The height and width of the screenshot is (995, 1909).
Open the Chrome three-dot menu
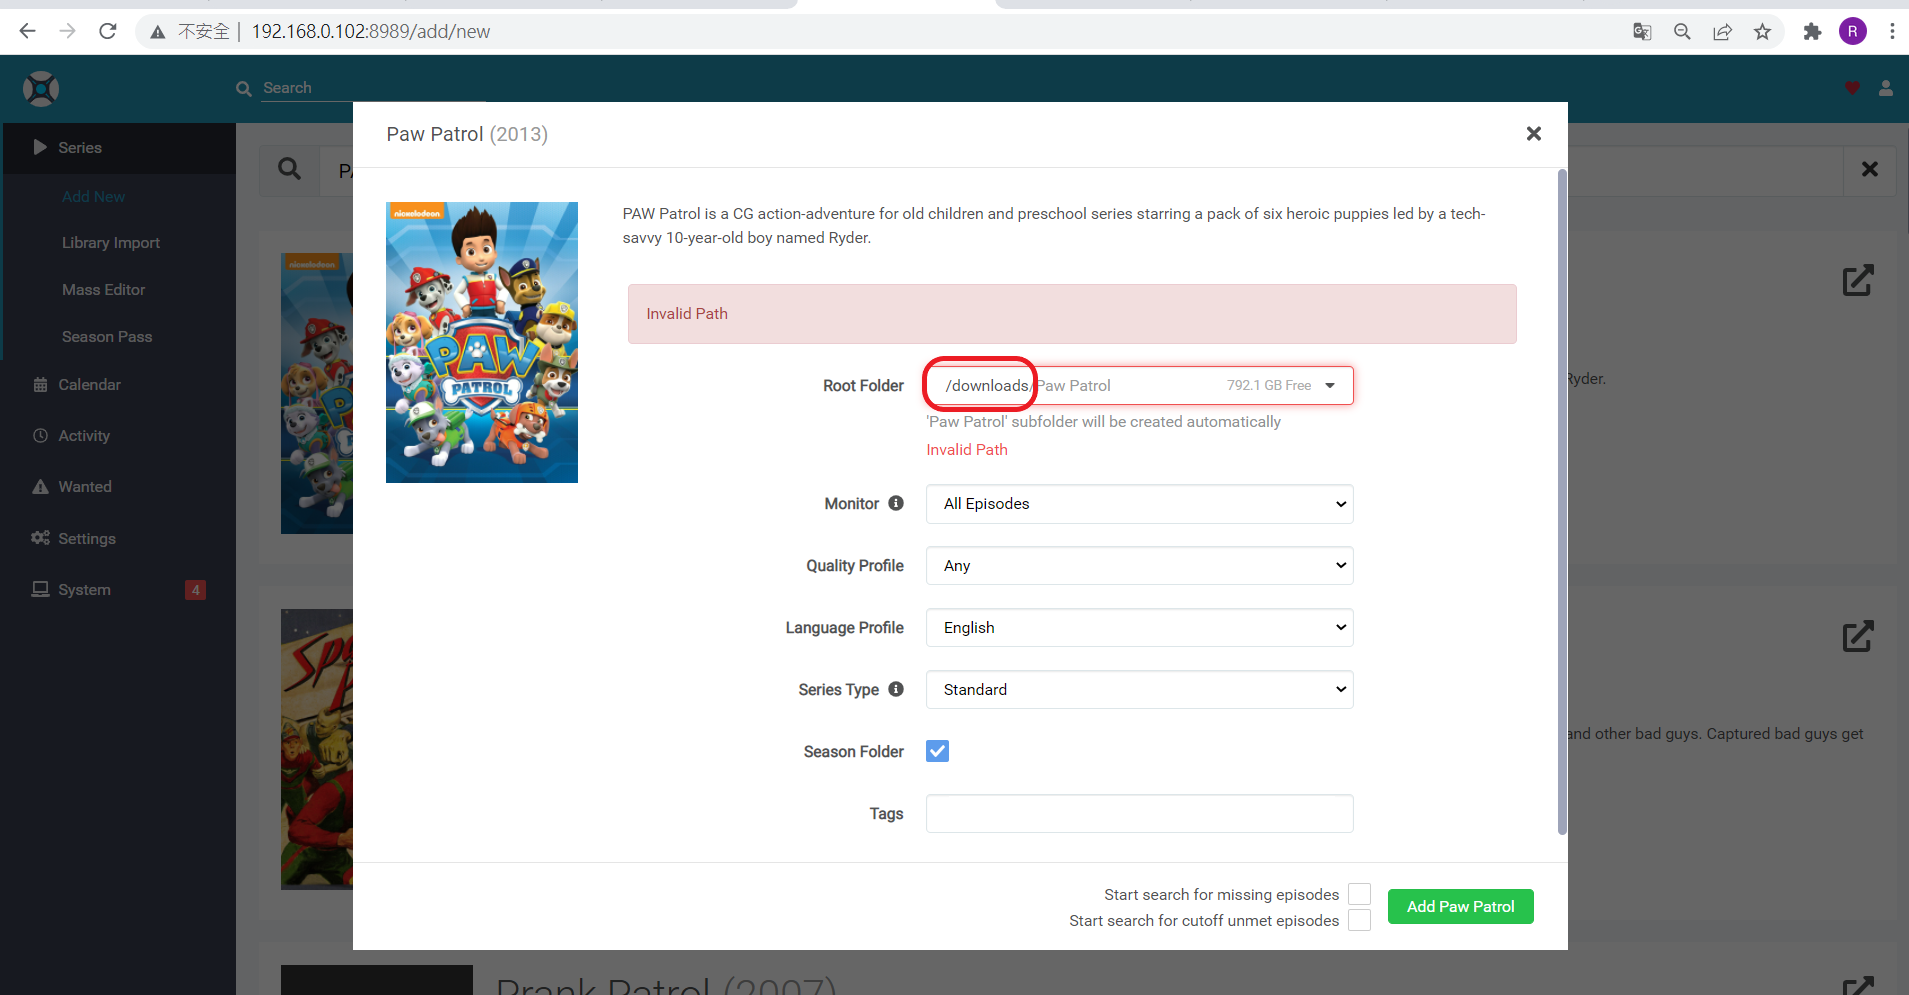point(1892,32)
